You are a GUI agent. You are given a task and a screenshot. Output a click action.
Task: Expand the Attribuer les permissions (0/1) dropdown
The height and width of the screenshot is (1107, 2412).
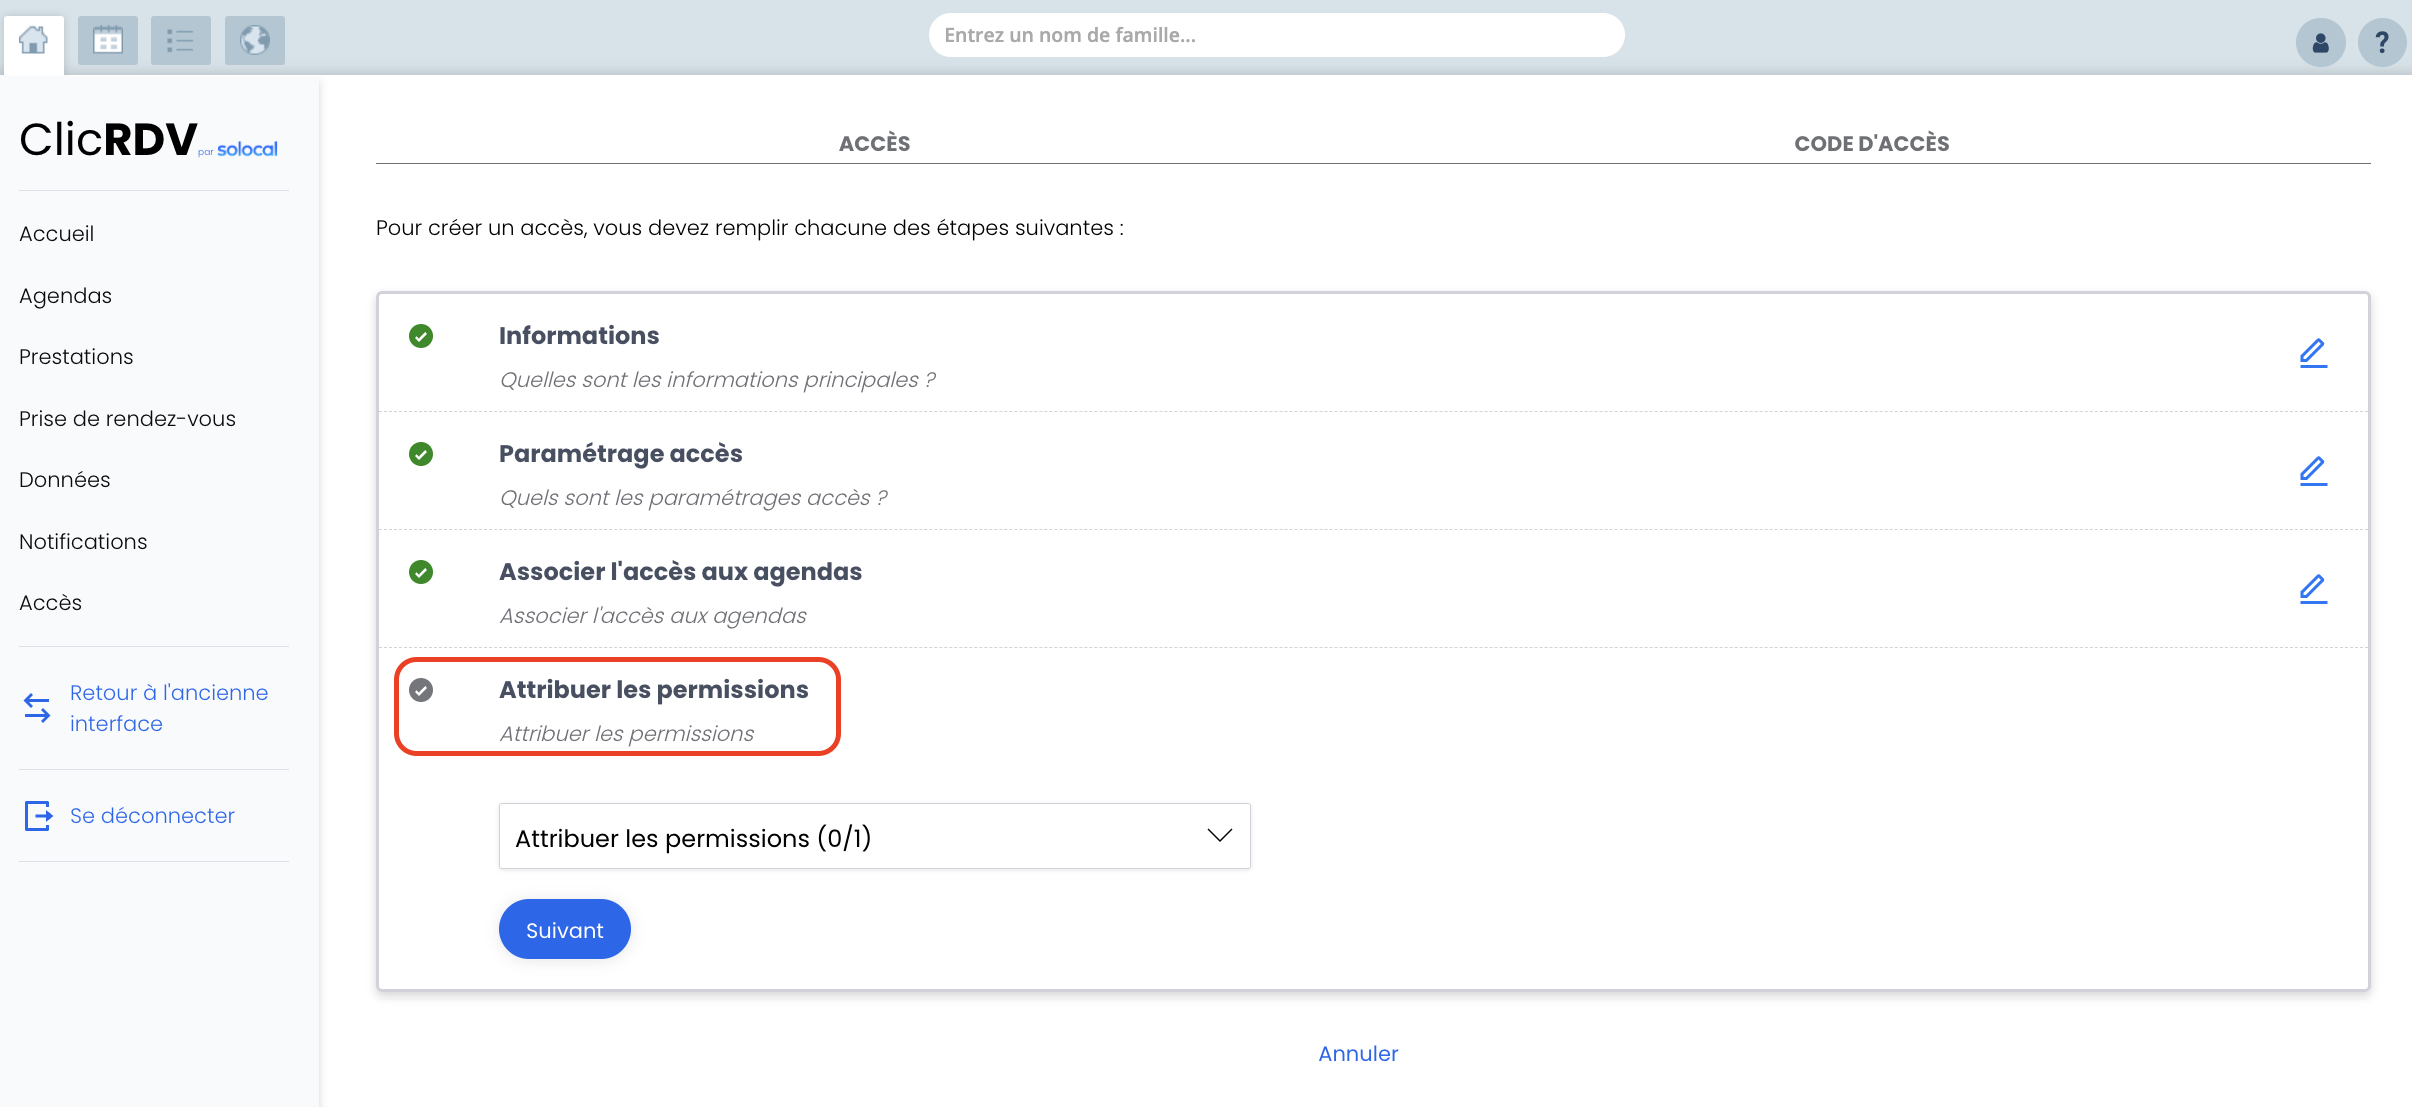pos(874,836)
